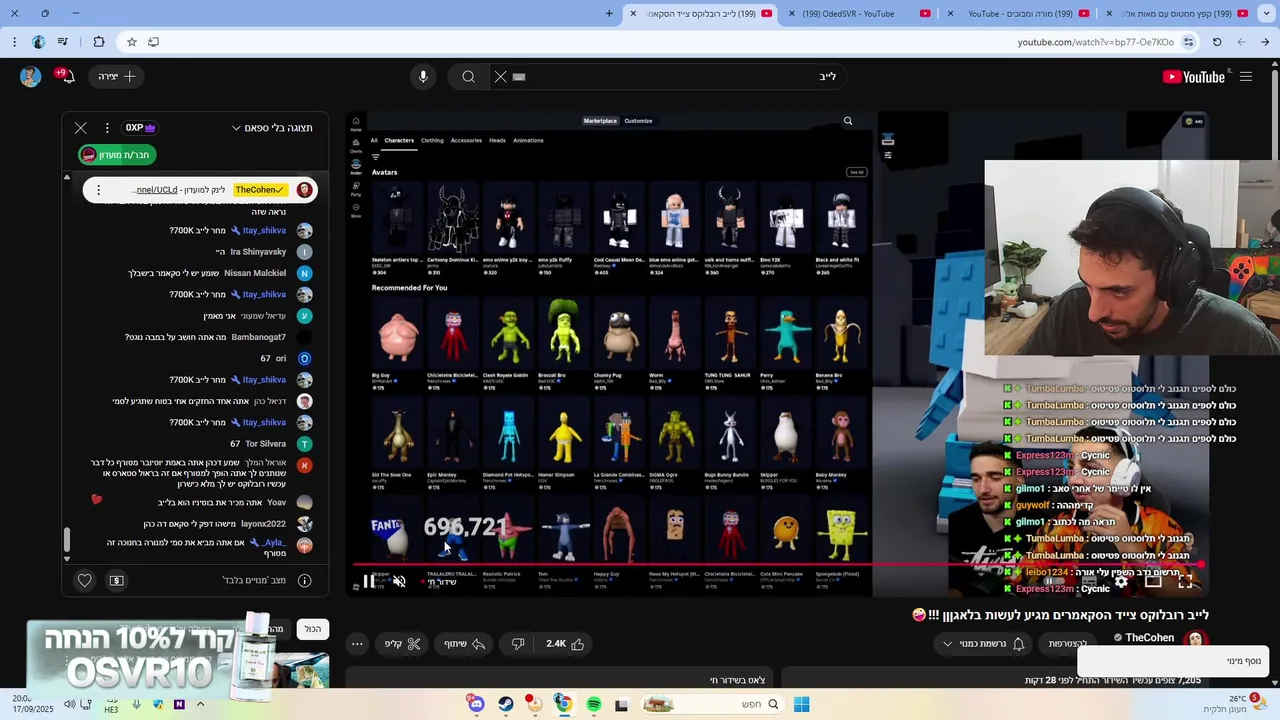The height and width of the screenshot is (720, 1280).
Task: Enter fullscreen on the video player
Action: tap(1185, 581)
